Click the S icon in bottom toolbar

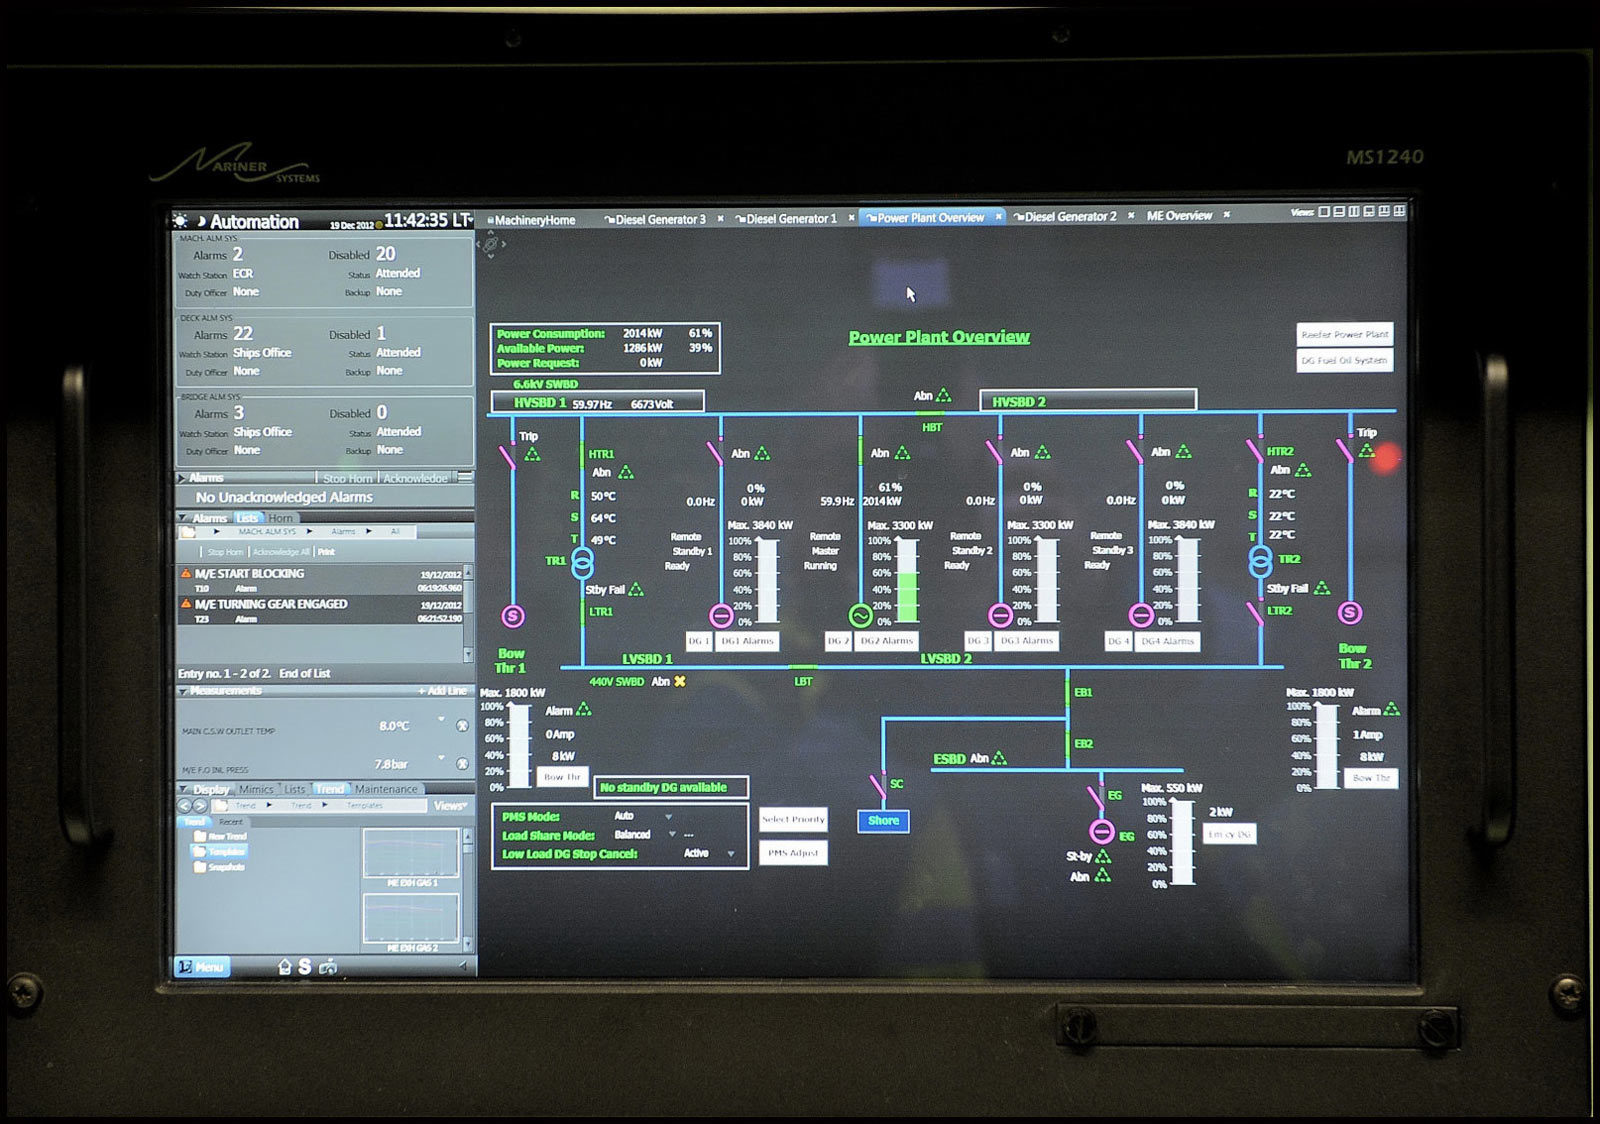tap(305, 967)
